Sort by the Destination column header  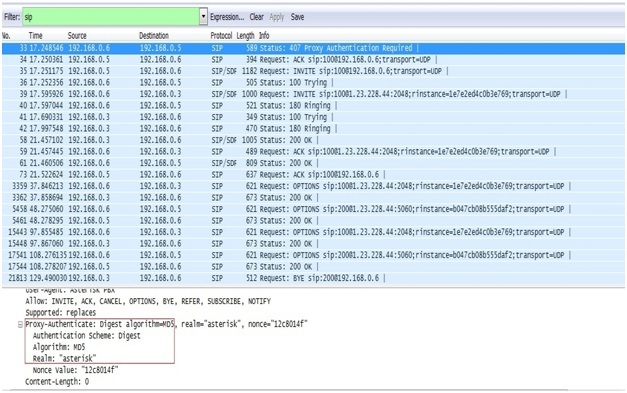pos(154,36)
